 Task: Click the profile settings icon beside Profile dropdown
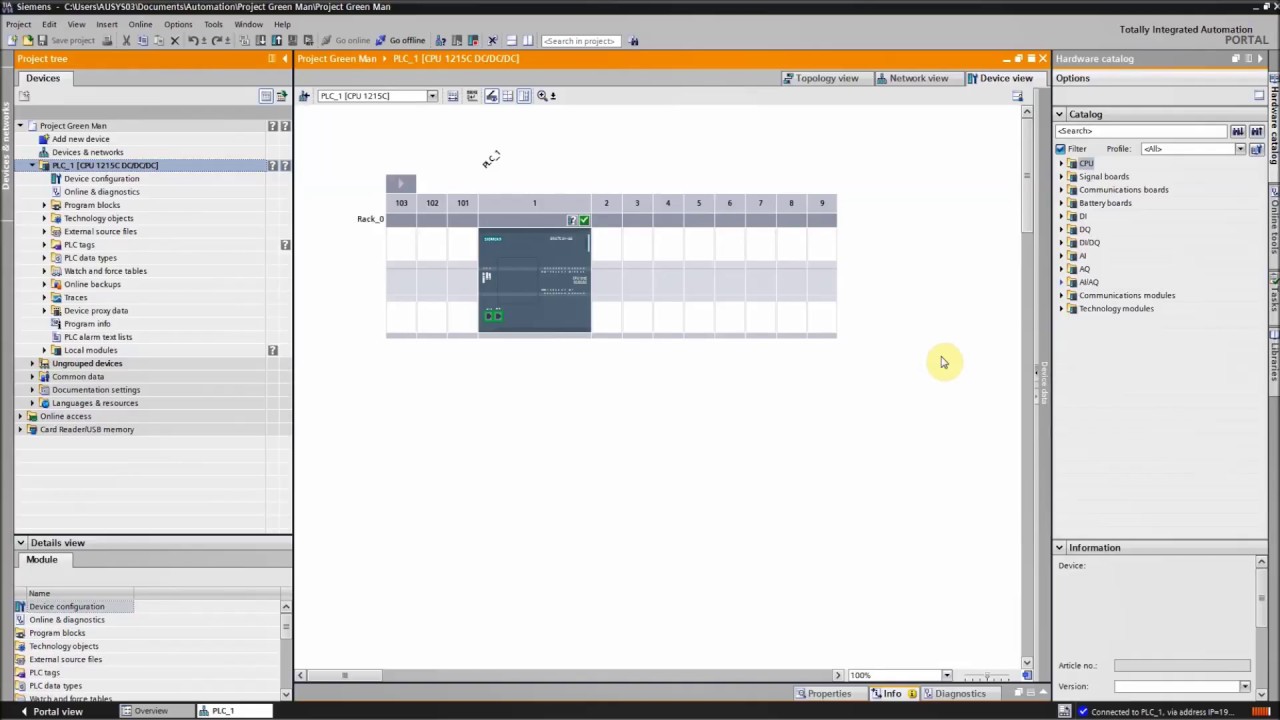(1256, 149)
